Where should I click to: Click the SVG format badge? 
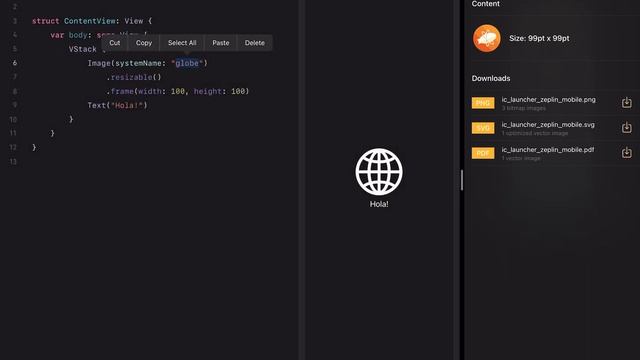click(483, 128)
